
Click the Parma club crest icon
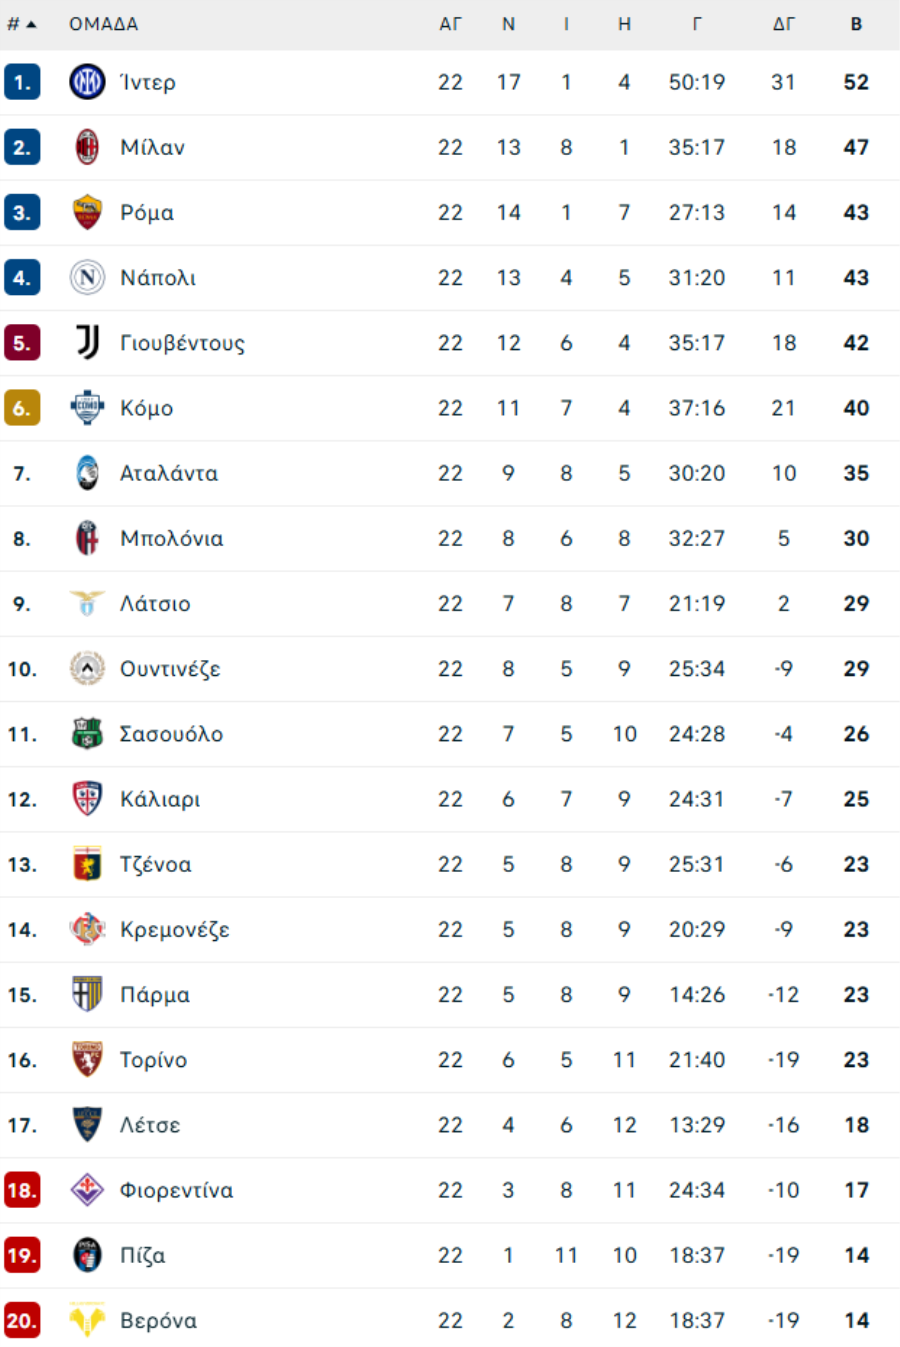[x=87, y=994]
